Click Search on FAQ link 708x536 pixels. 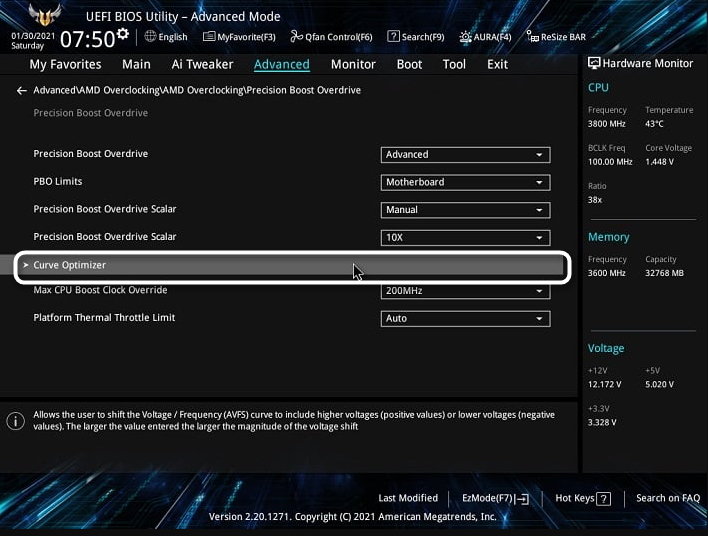pos(668,498)
